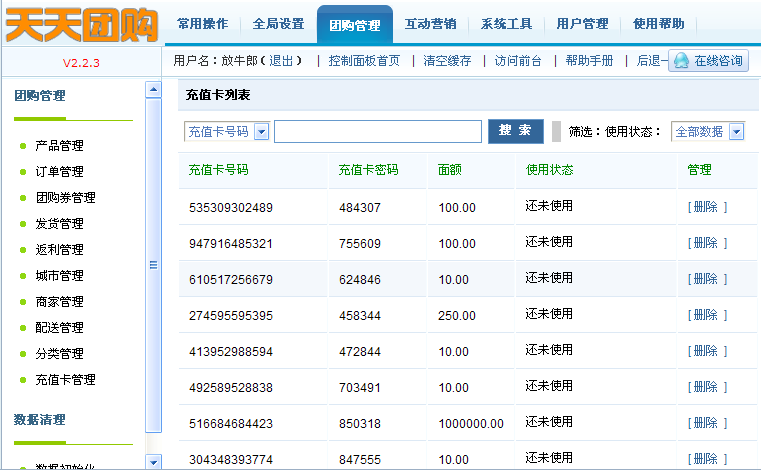Click the sidebar scroll down arrow

tap(153, 461)
